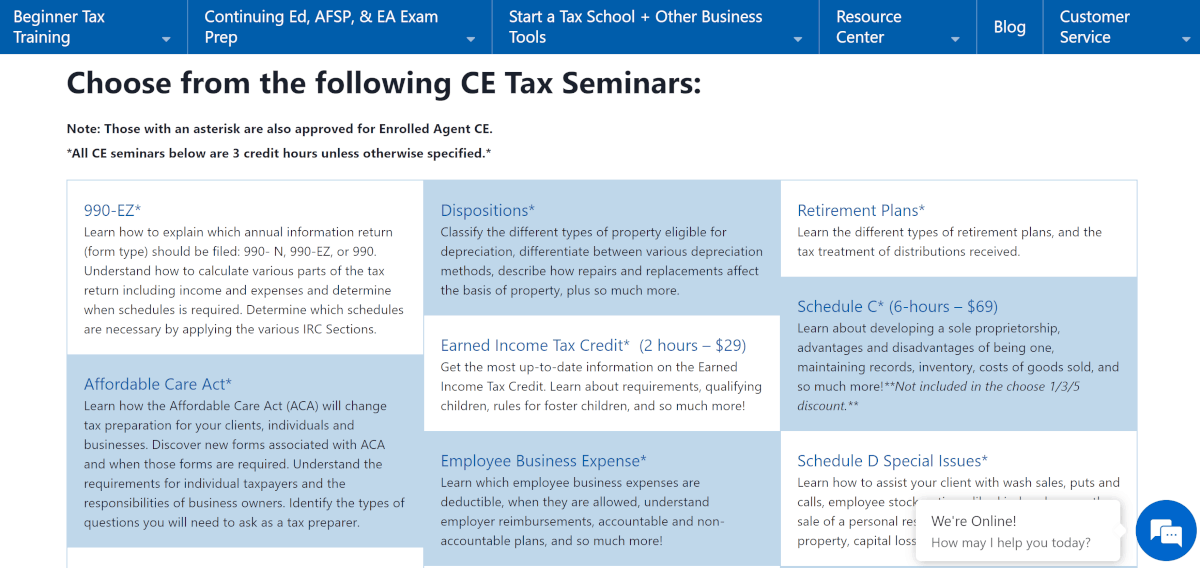Expand Start a Tax School arrow
The height and width of the screenshot is (568, 1200).
798,40
